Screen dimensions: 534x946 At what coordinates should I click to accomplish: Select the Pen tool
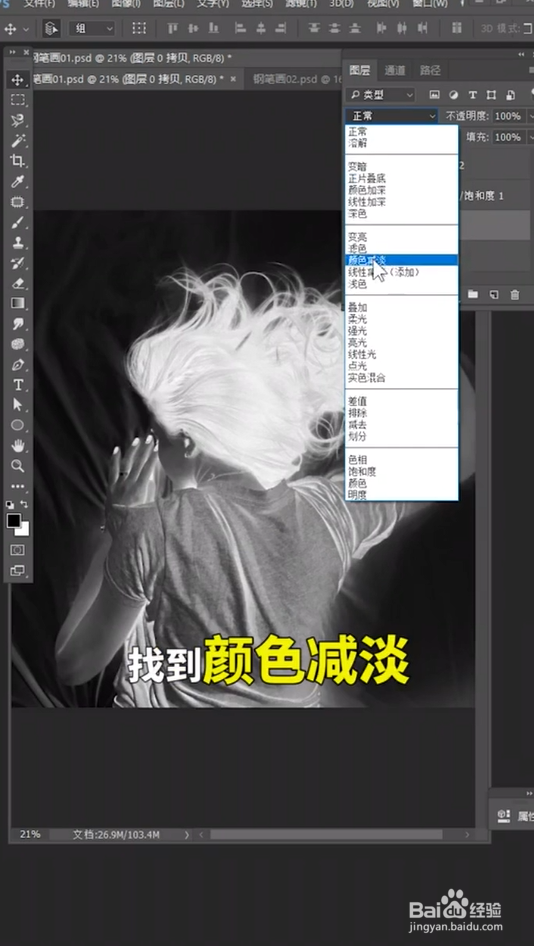(17, 364)
